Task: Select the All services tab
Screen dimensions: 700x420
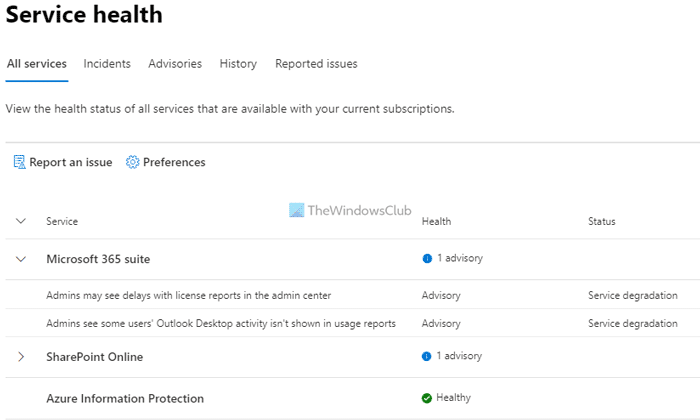Action: pos(37,64)
